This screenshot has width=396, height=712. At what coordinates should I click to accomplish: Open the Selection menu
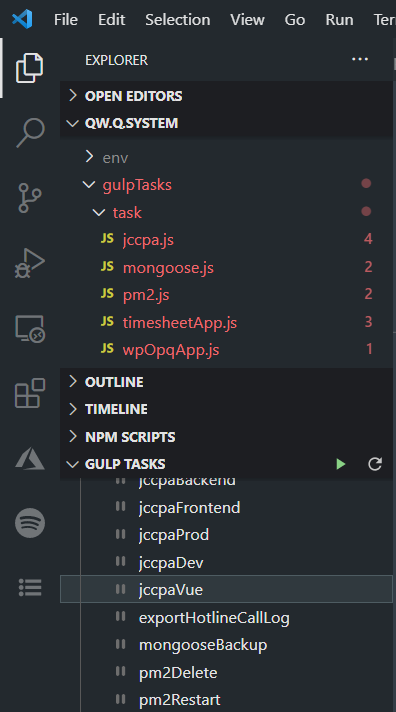tap(178, 20)
